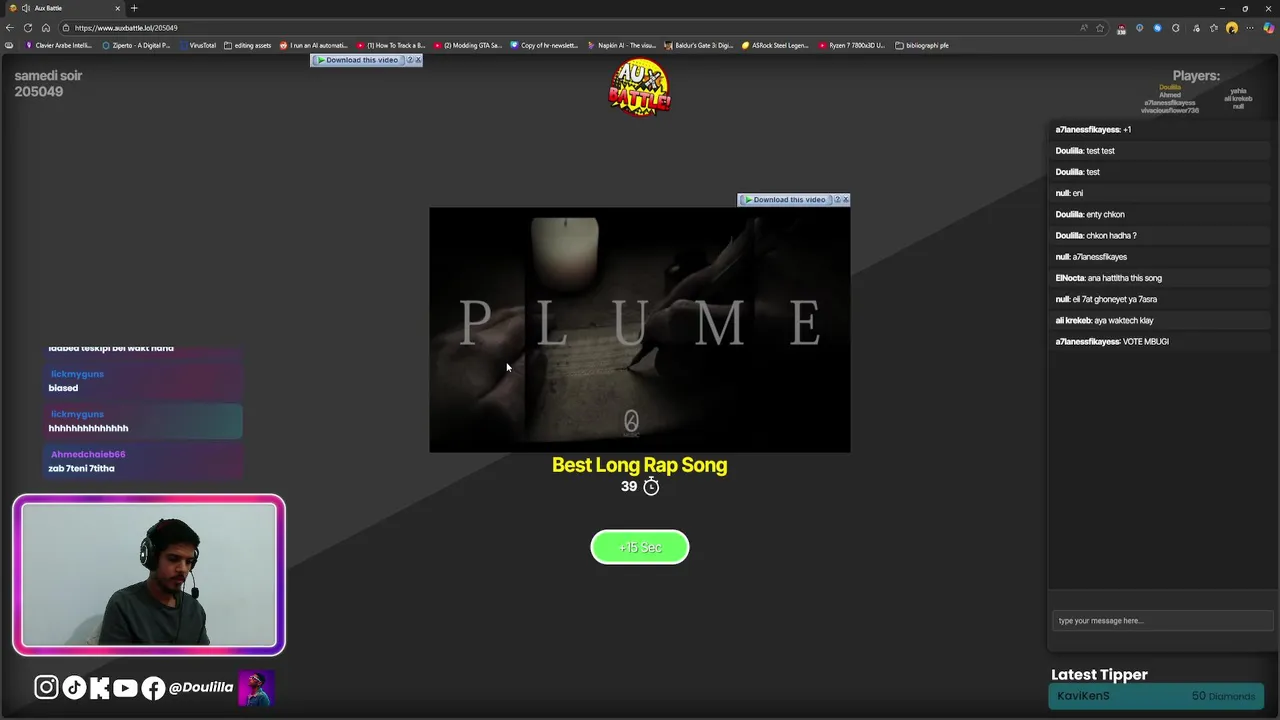Screen dimensions: 1280x720
Task: Click the webcam feed overlay
Action: click(x=149, y=575)
